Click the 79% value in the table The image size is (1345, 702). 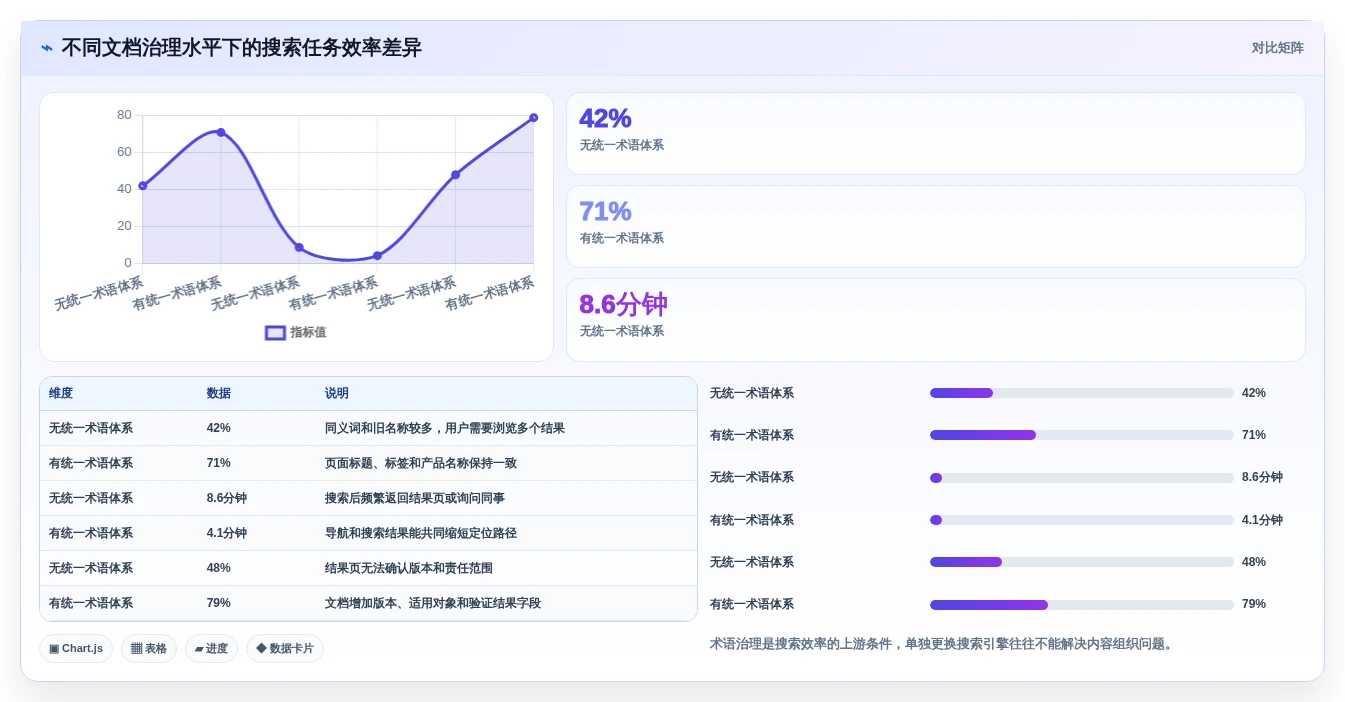[x=219, y=603]
